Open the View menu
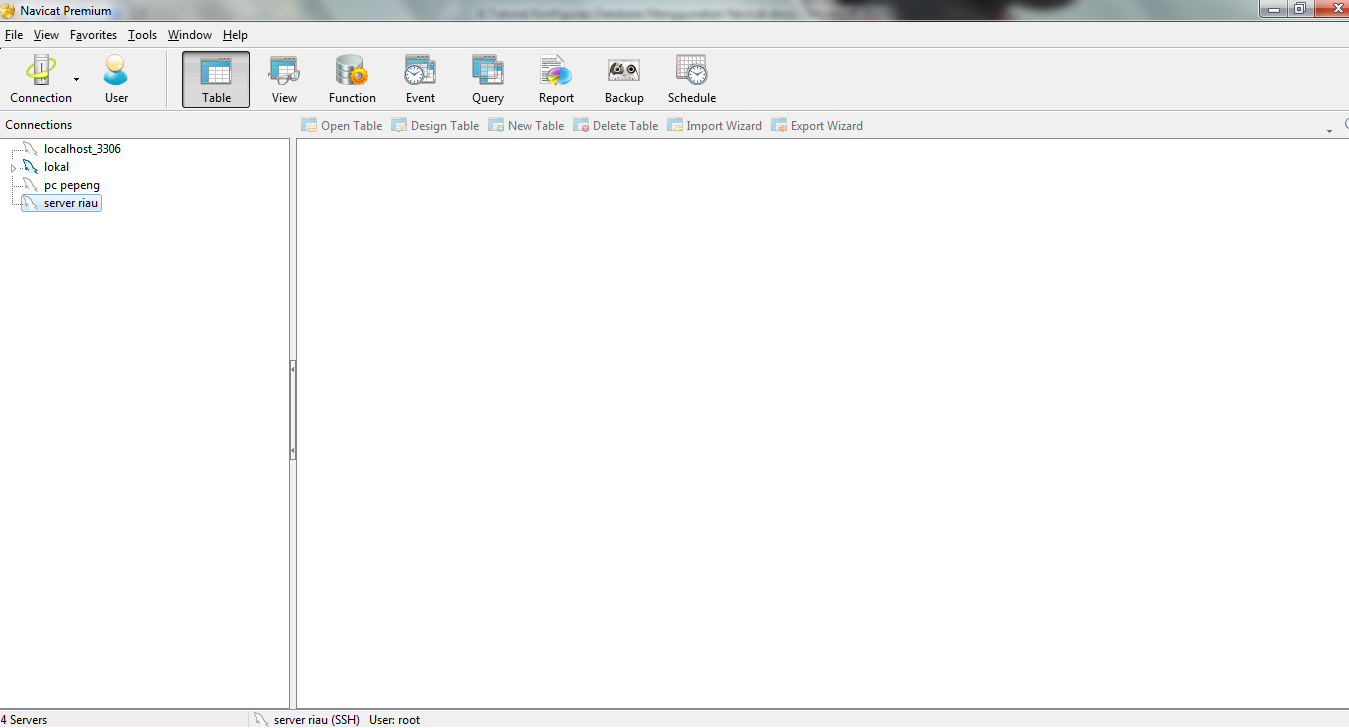The height and width of the screenshot is (728, 1349). pos(46,35)
